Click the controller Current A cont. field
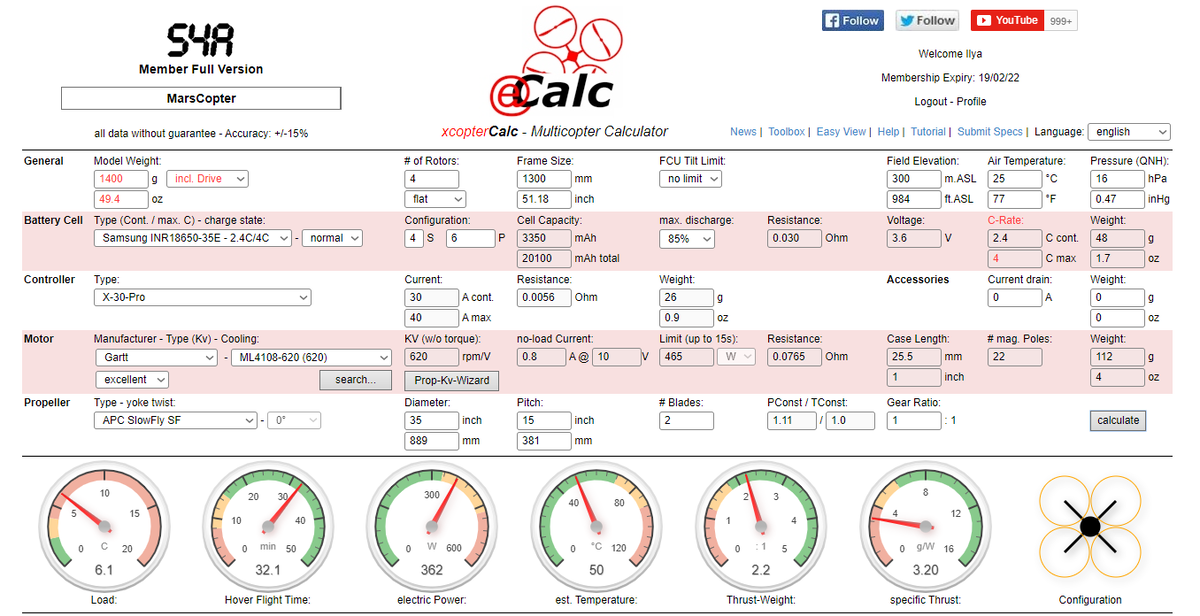Viewport: 1200px width, 616px height. pyautogui.click(x=432, y=297)
